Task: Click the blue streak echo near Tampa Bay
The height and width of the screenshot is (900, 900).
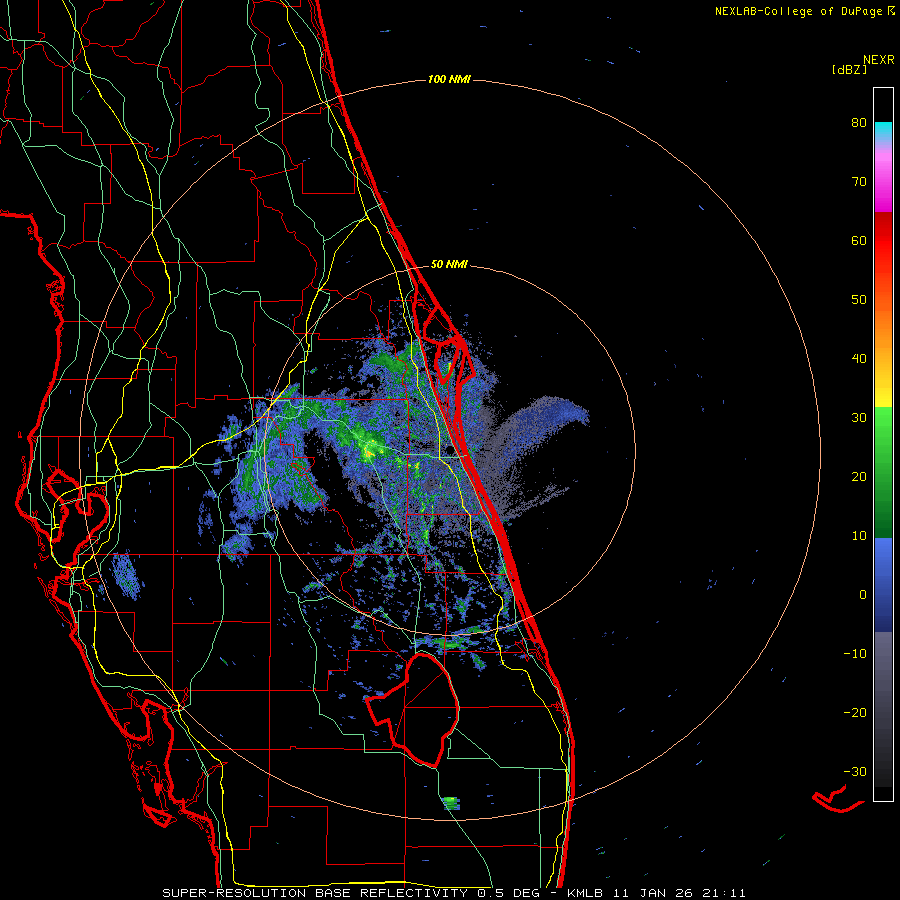Action: coord(126,576)
